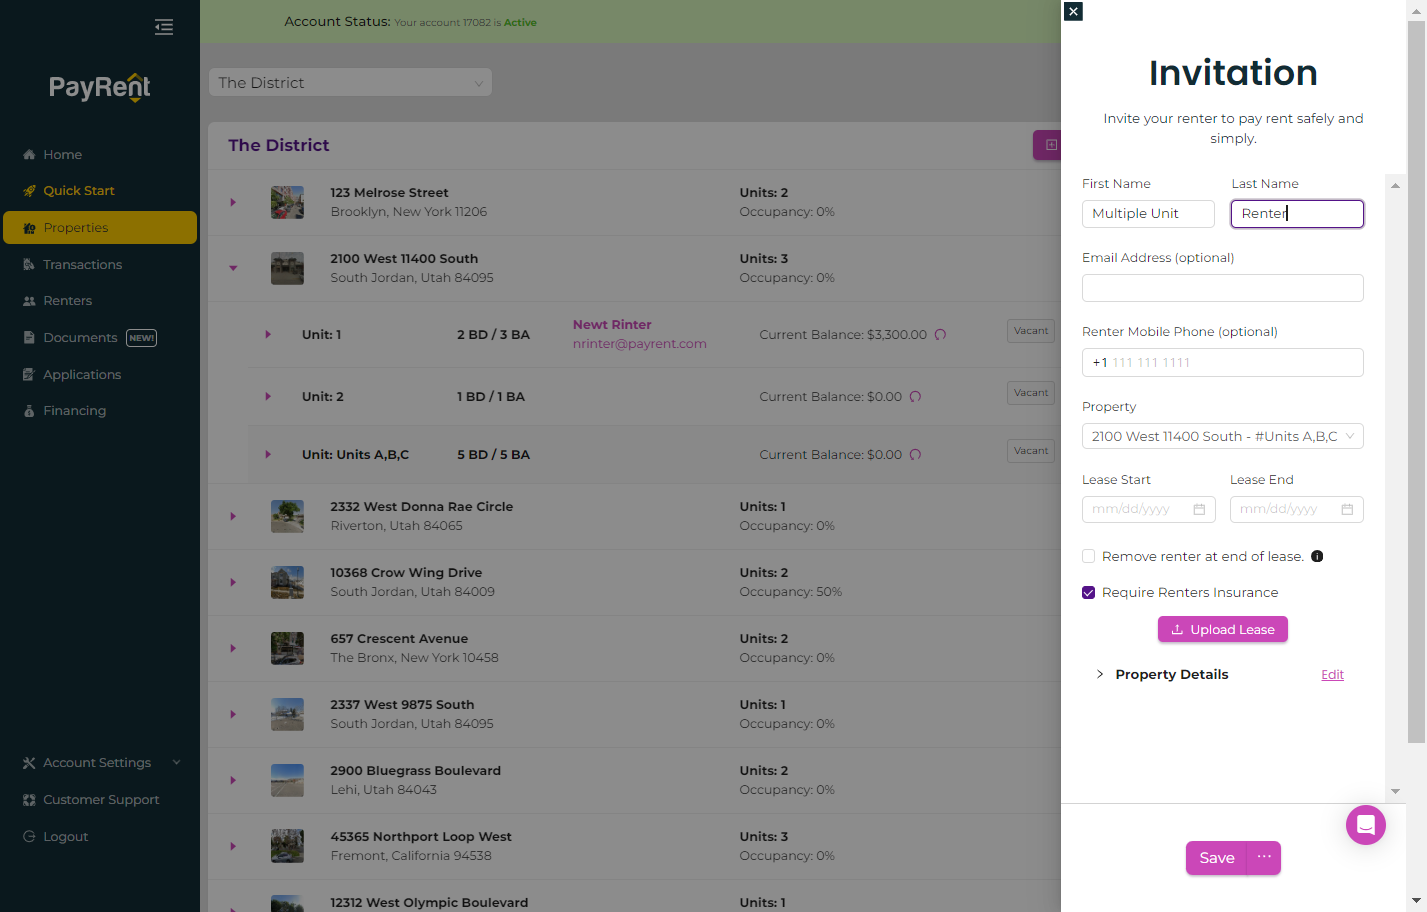The image size is (1427, 912).
Task: Uncheck Require Renters Insurance
Action: [x=1088, y=593]
